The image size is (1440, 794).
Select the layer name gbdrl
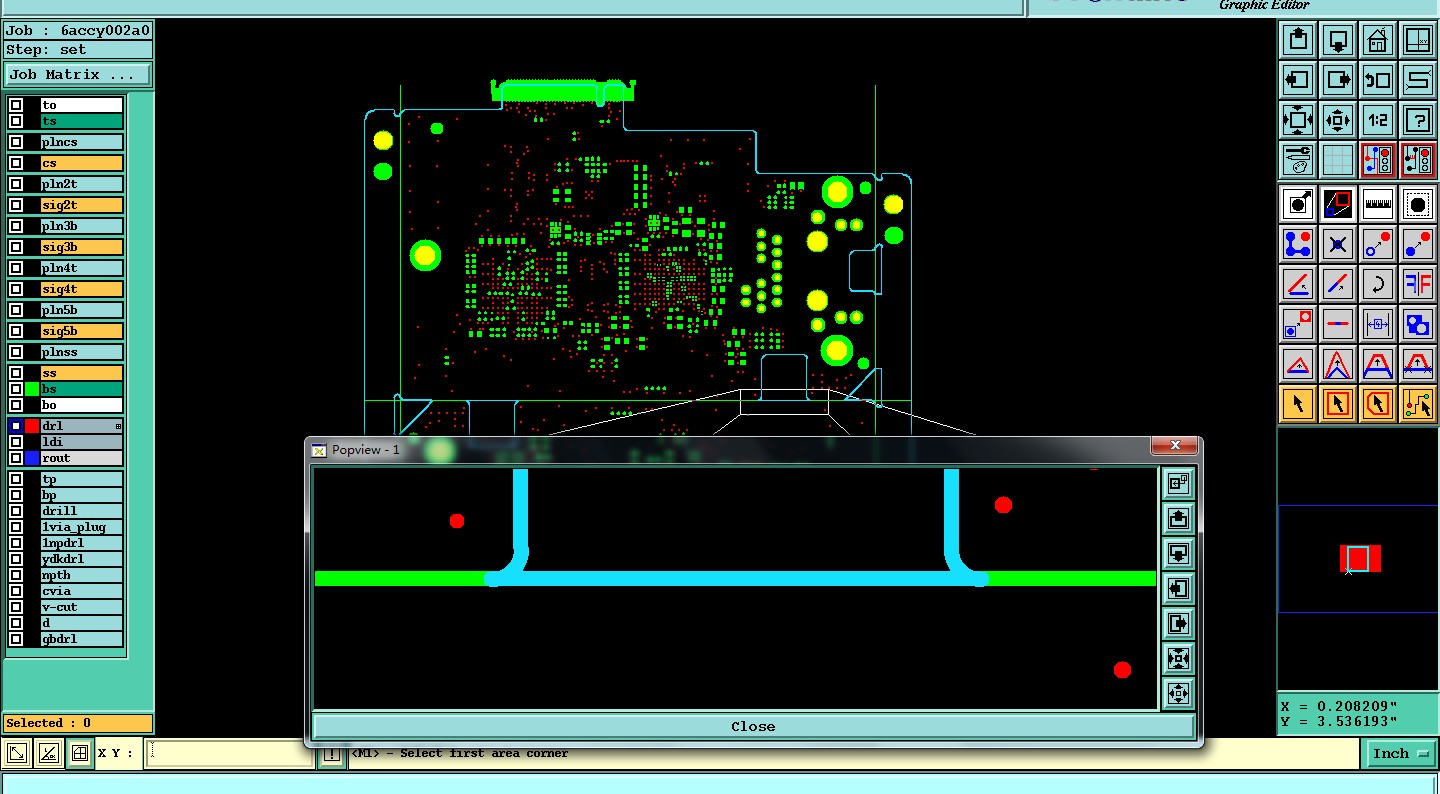81,639
